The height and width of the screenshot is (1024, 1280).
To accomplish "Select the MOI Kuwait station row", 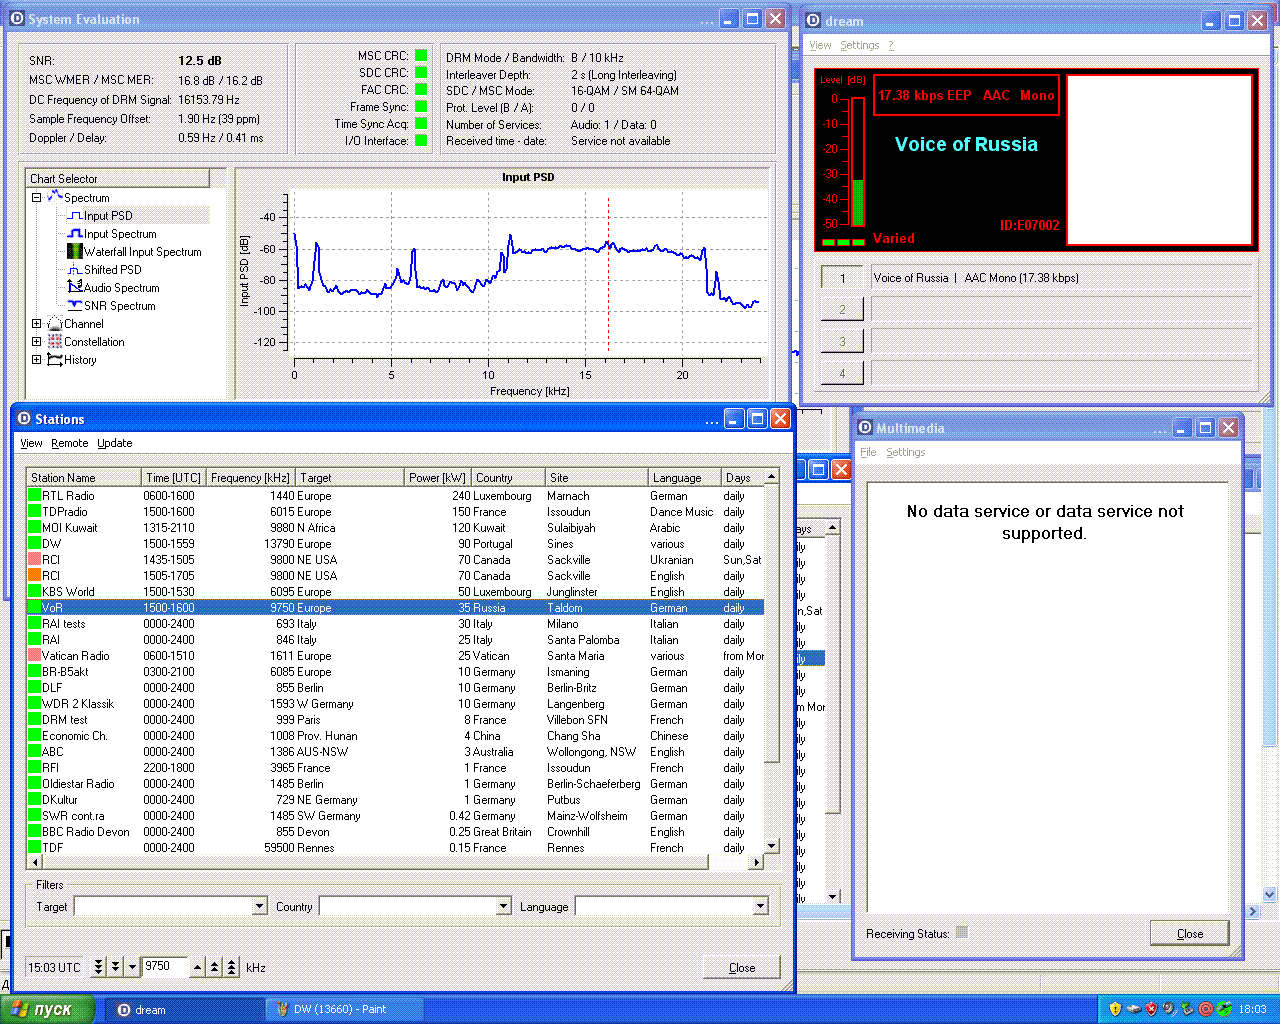I will point(395,528).
